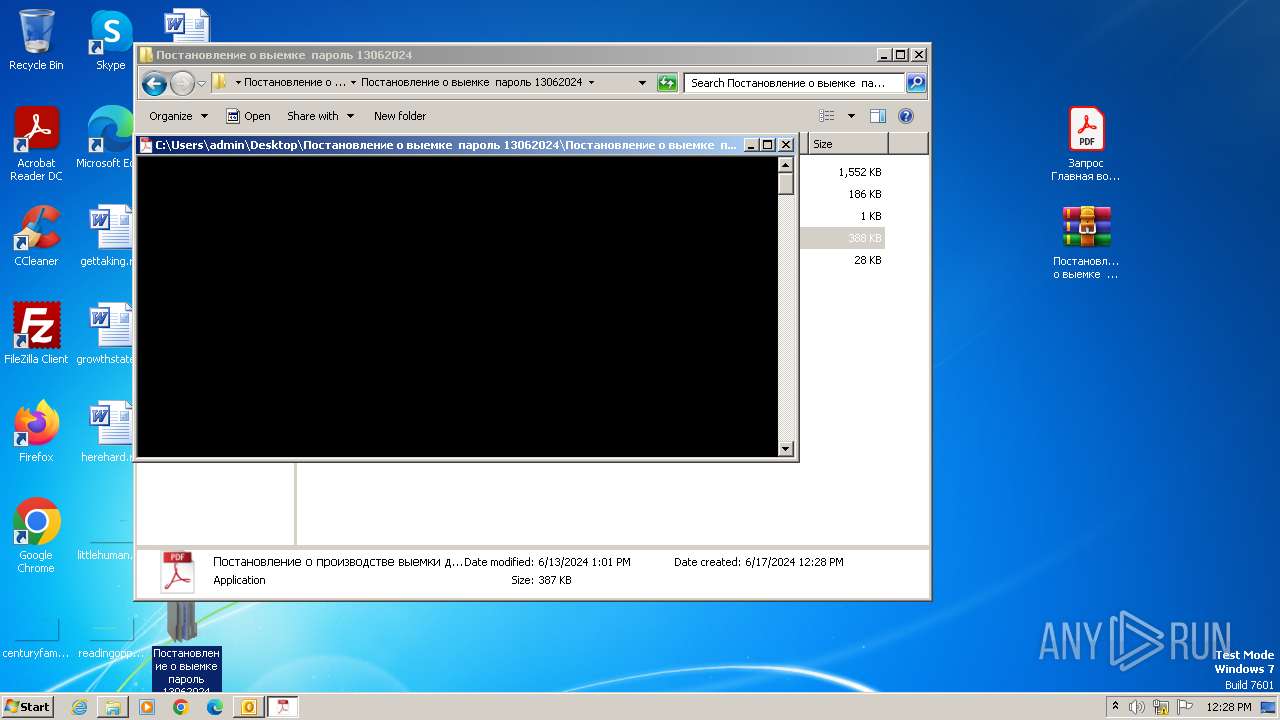The image size is (1280, 720).
Task: Click the Explorer Back navigation button
Action: click(x=154, y=83)
